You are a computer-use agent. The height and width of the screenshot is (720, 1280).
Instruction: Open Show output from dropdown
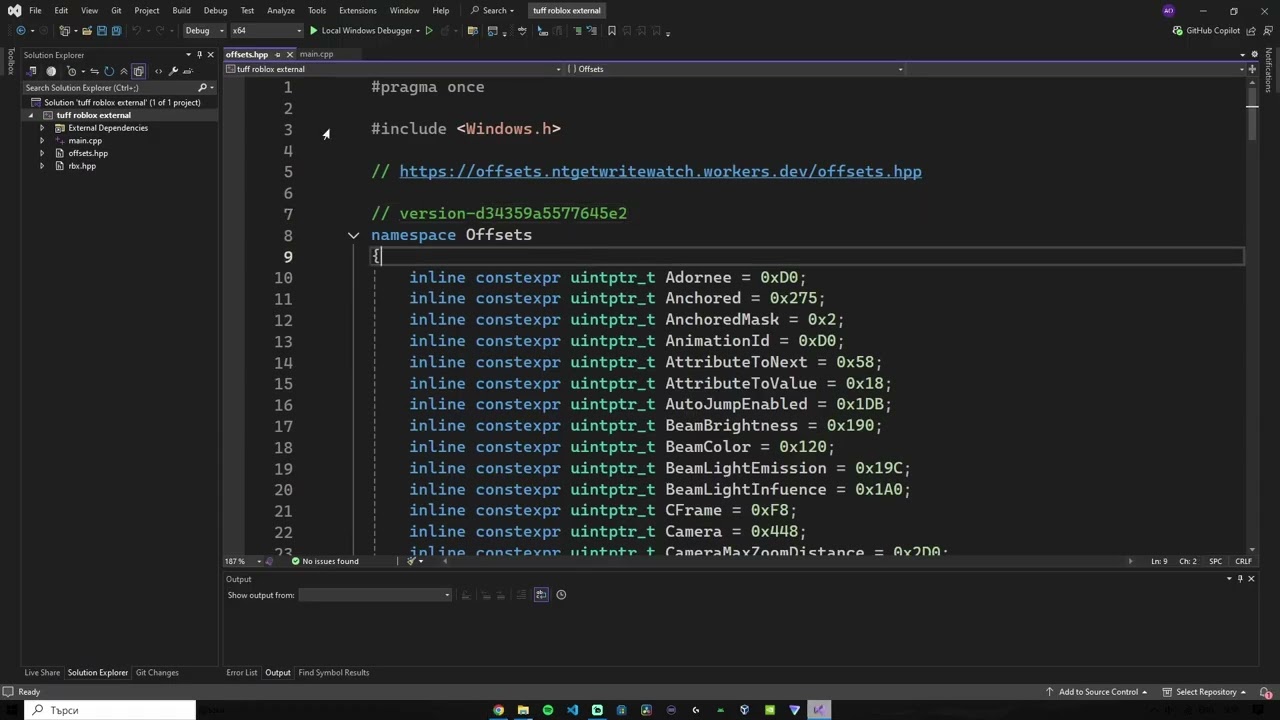coord(375,595)
